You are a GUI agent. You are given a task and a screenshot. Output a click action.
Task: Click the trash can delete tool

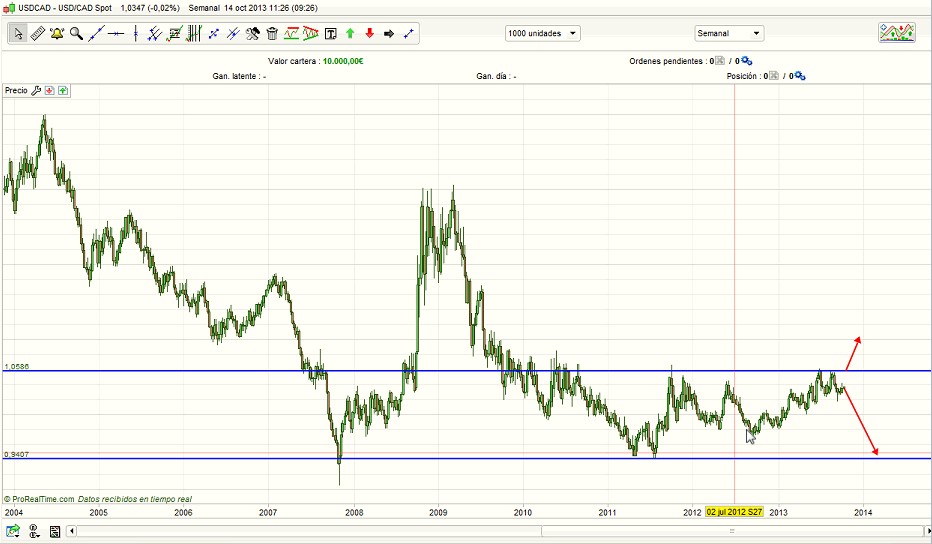pyautogui.click(x=272, y=34)
